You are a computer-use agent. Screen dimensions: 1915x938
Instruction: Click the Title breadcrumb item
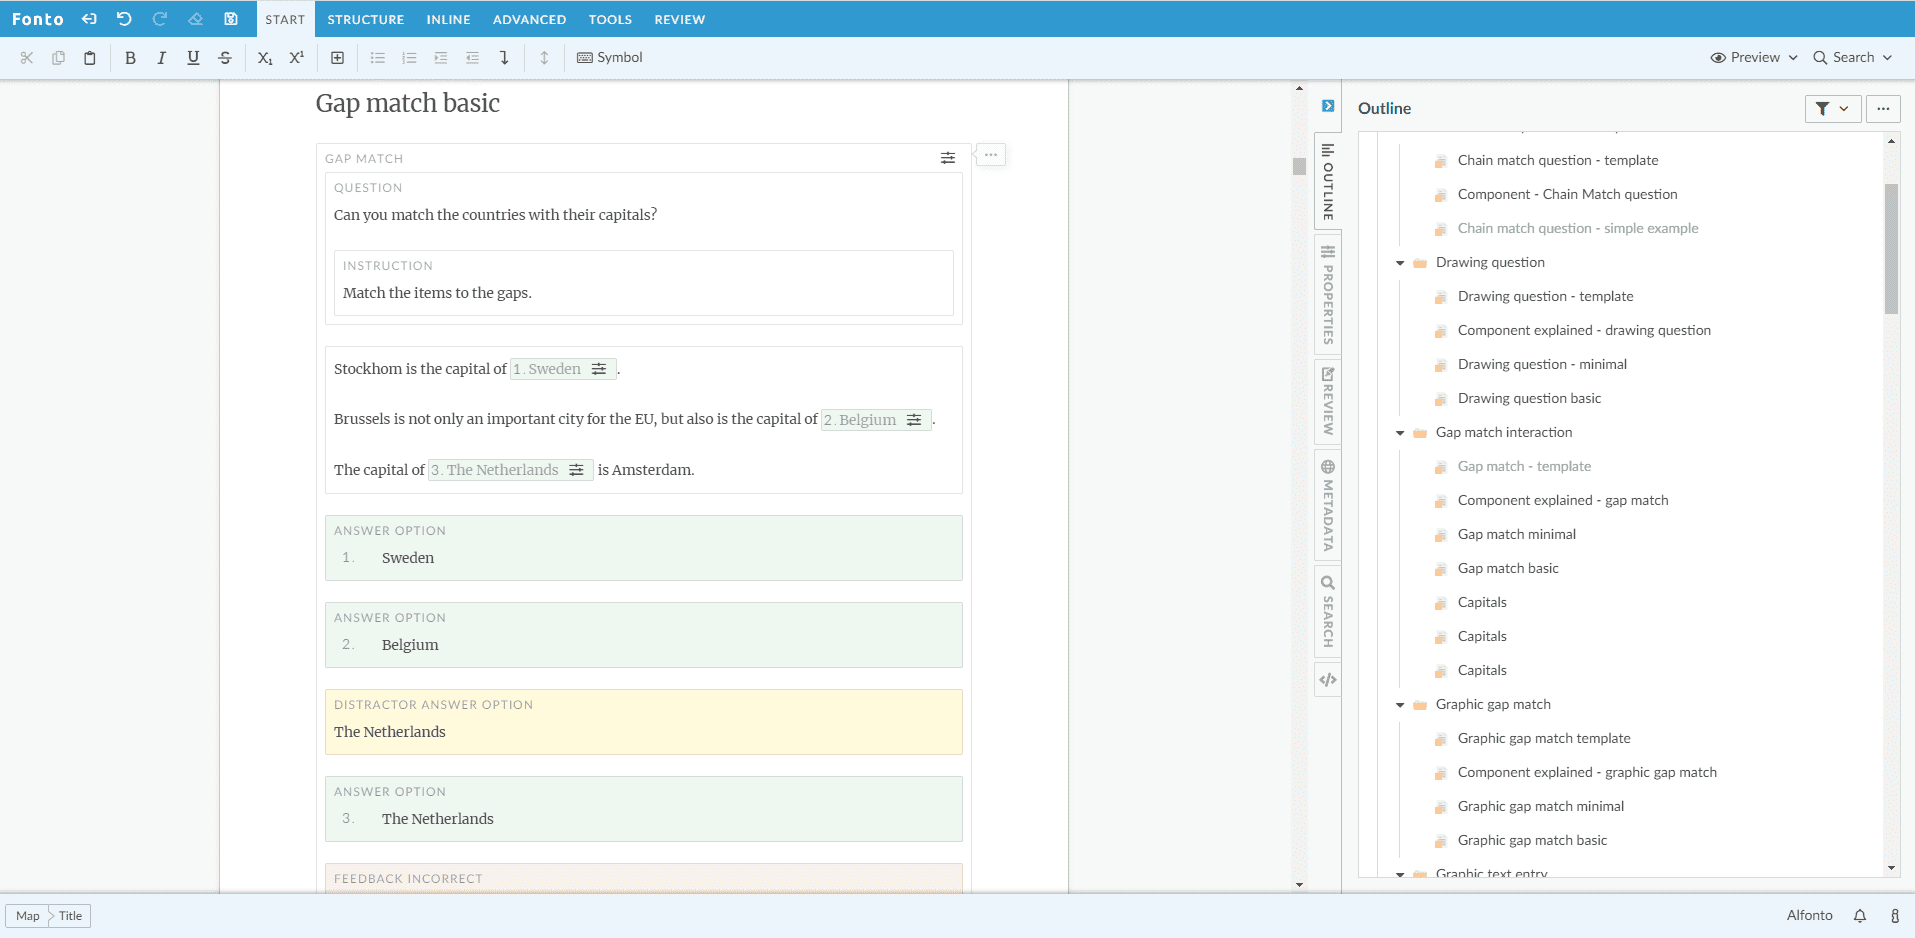click(70, 916)
